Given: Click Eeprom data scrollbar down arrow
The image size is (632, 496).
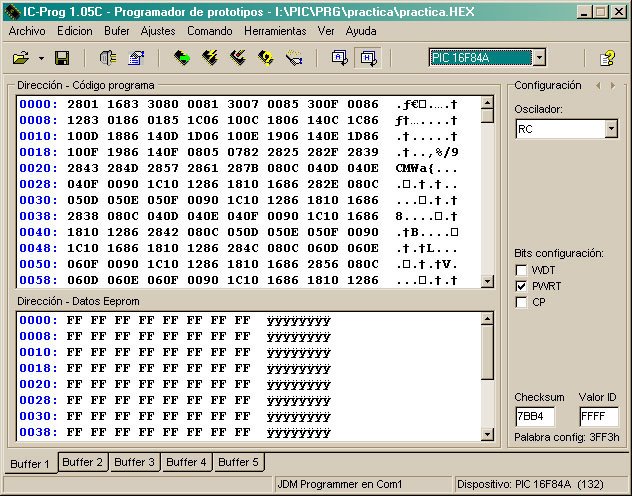Looking at the screenshot, I should pyautogui.click(x=487, y=434).
